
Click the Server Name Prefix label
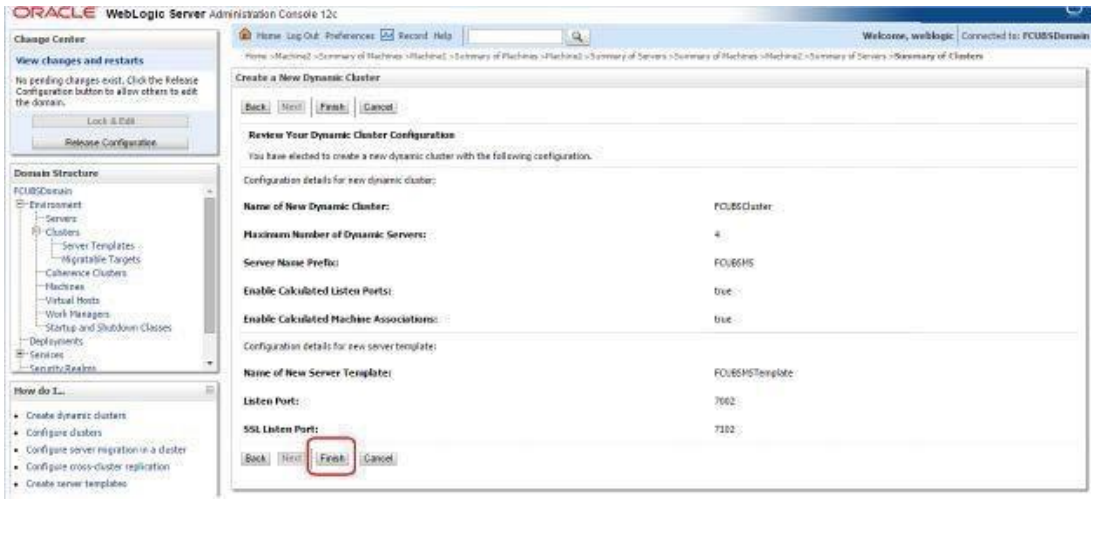click(291, 263)
